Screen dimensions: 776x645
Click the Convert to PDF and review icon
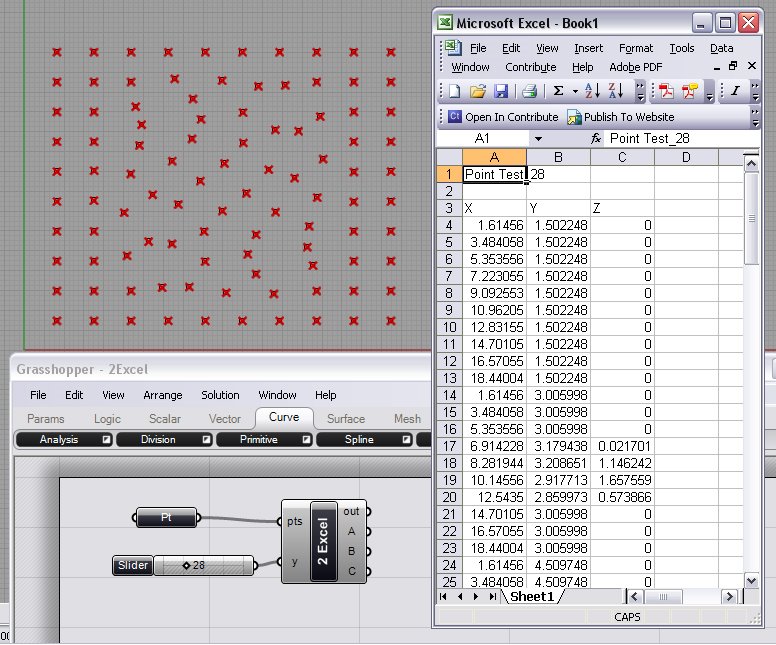689,91
